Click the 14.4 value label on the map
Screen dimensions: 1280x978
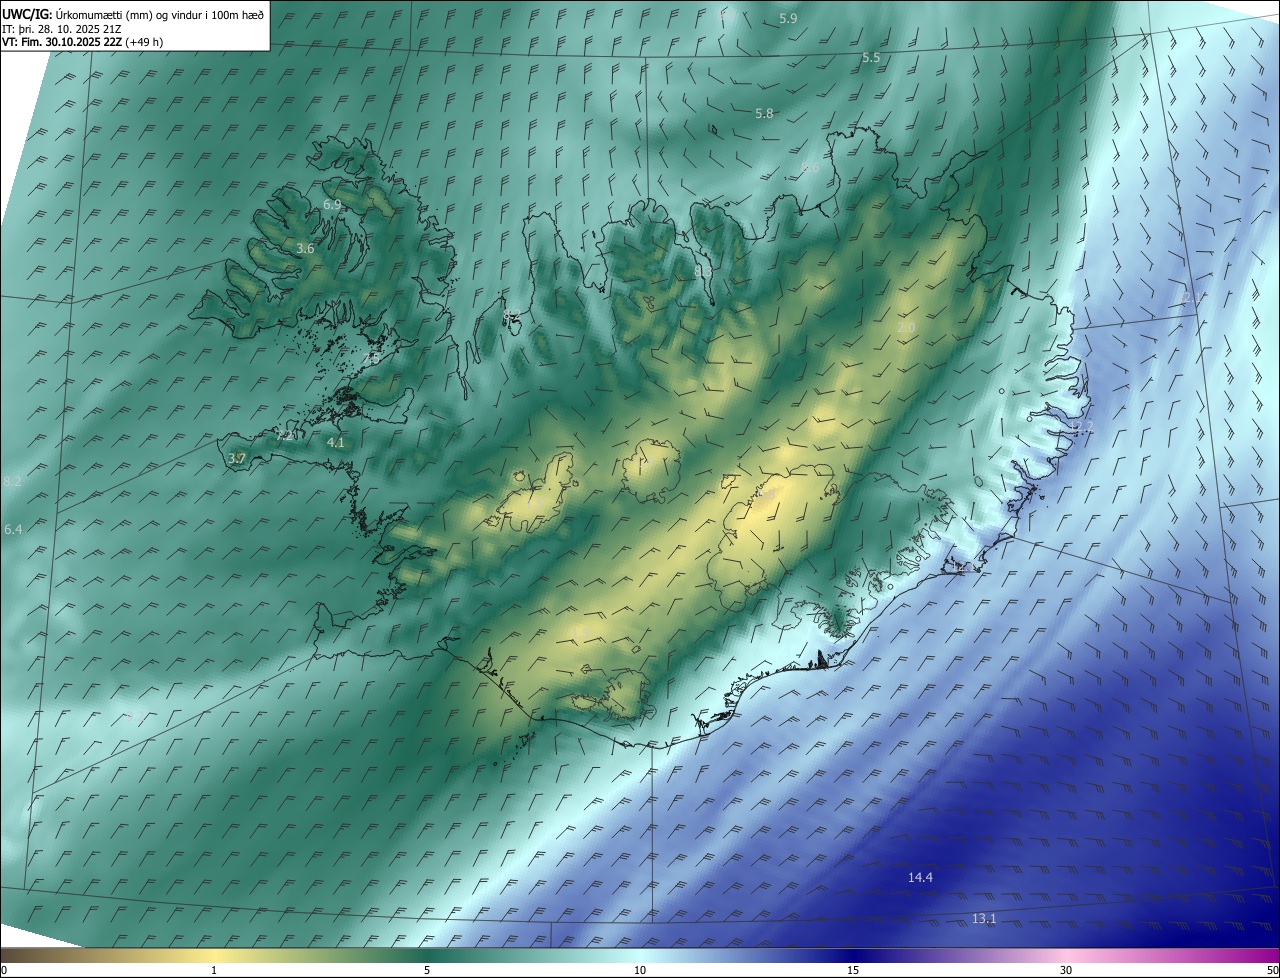coord(920,878)
